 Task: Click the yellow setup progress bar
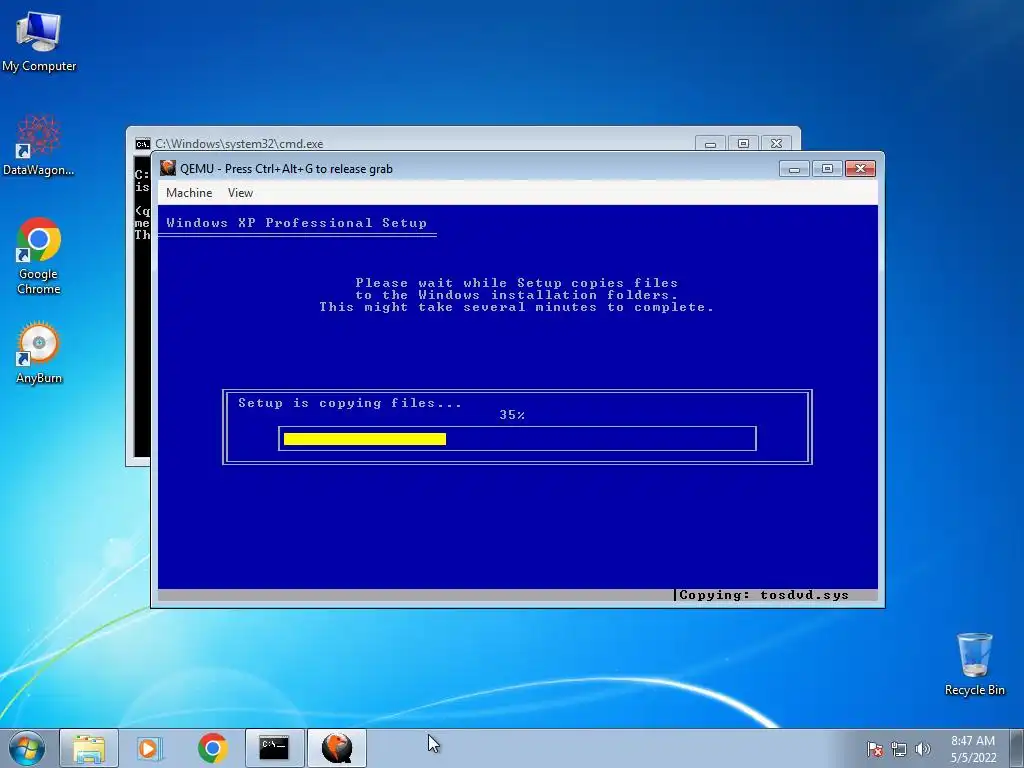(x=365, y=439)
